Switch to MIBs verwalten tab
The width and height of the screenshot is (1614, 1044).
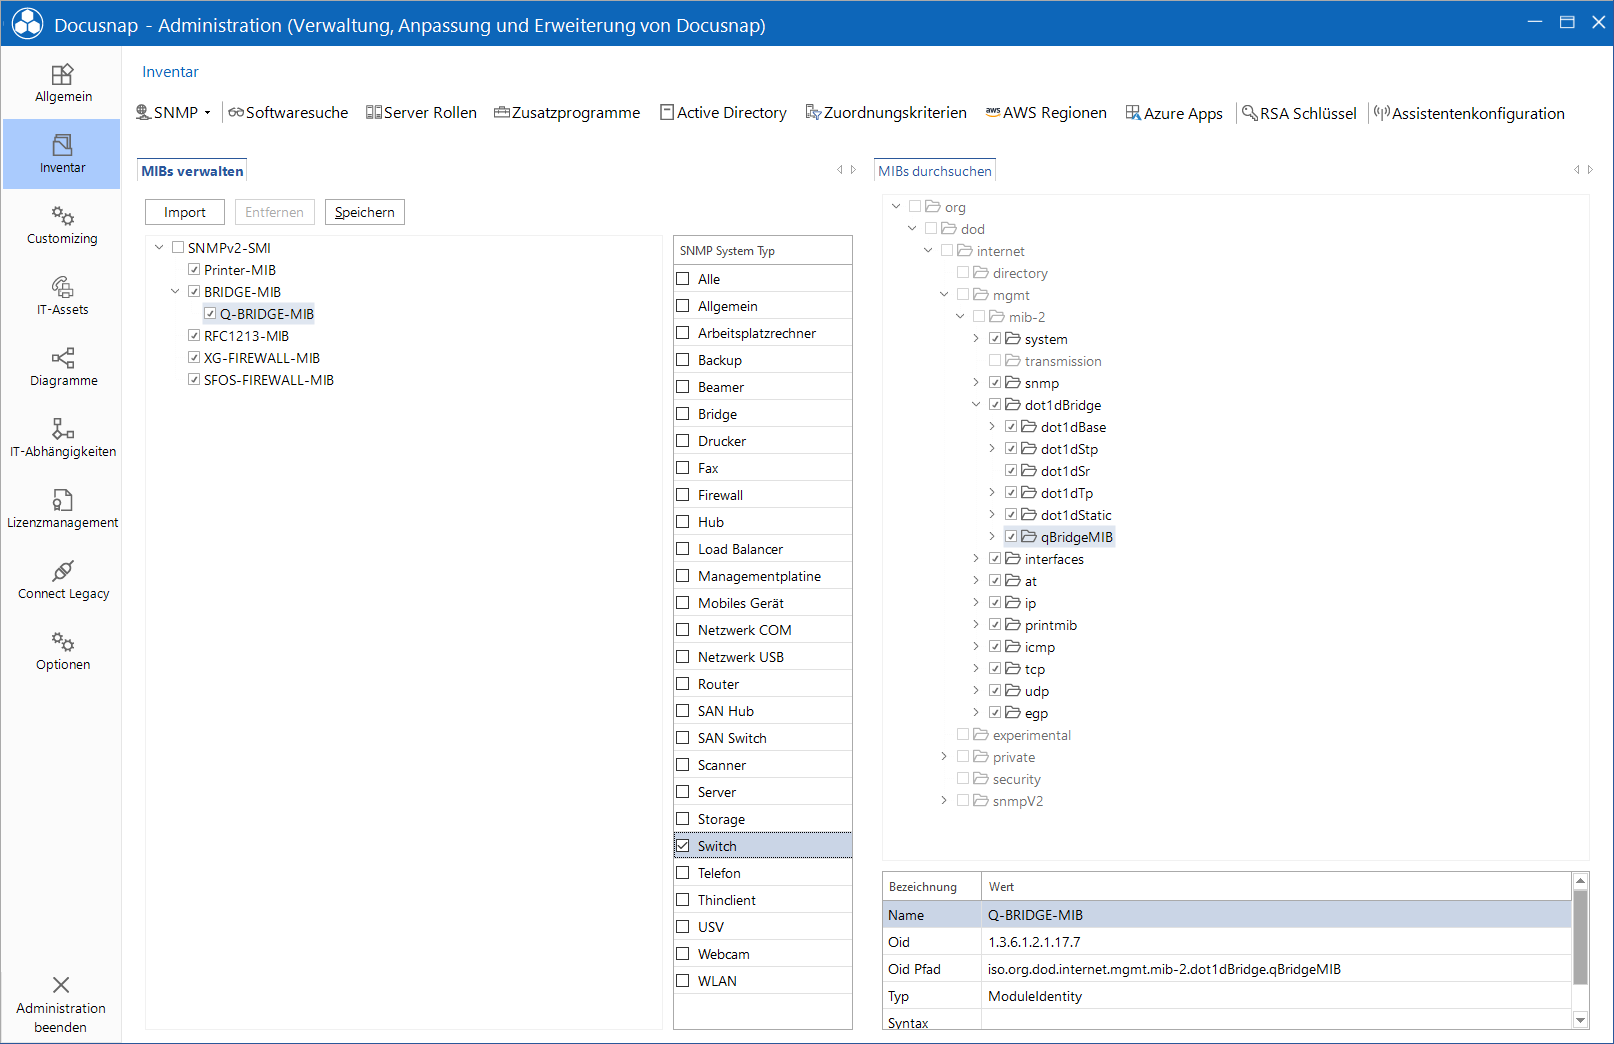pyautogui.click(x=192, y=171)
